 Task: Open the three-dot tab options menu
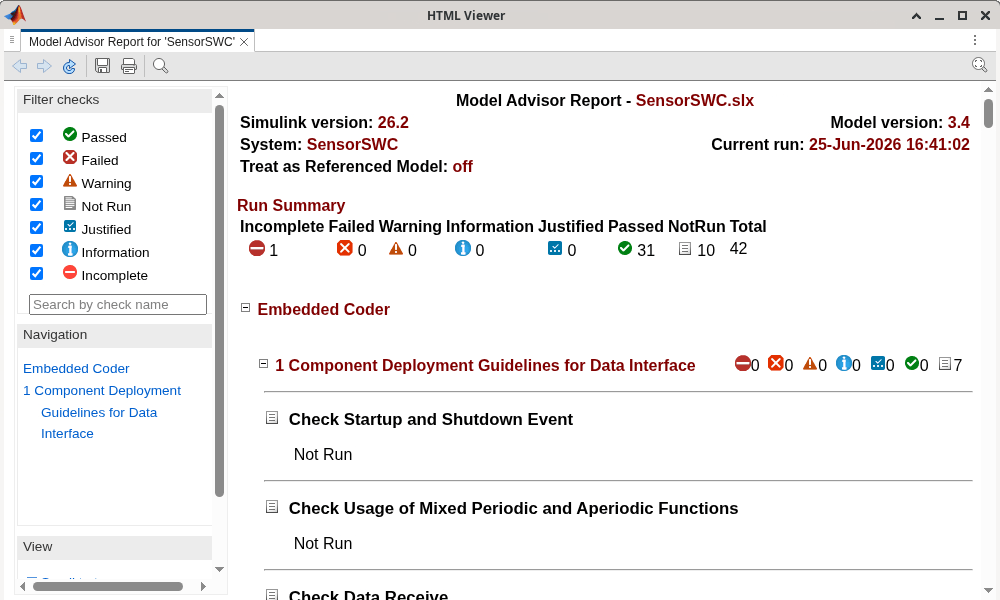(x=974, y=40)
